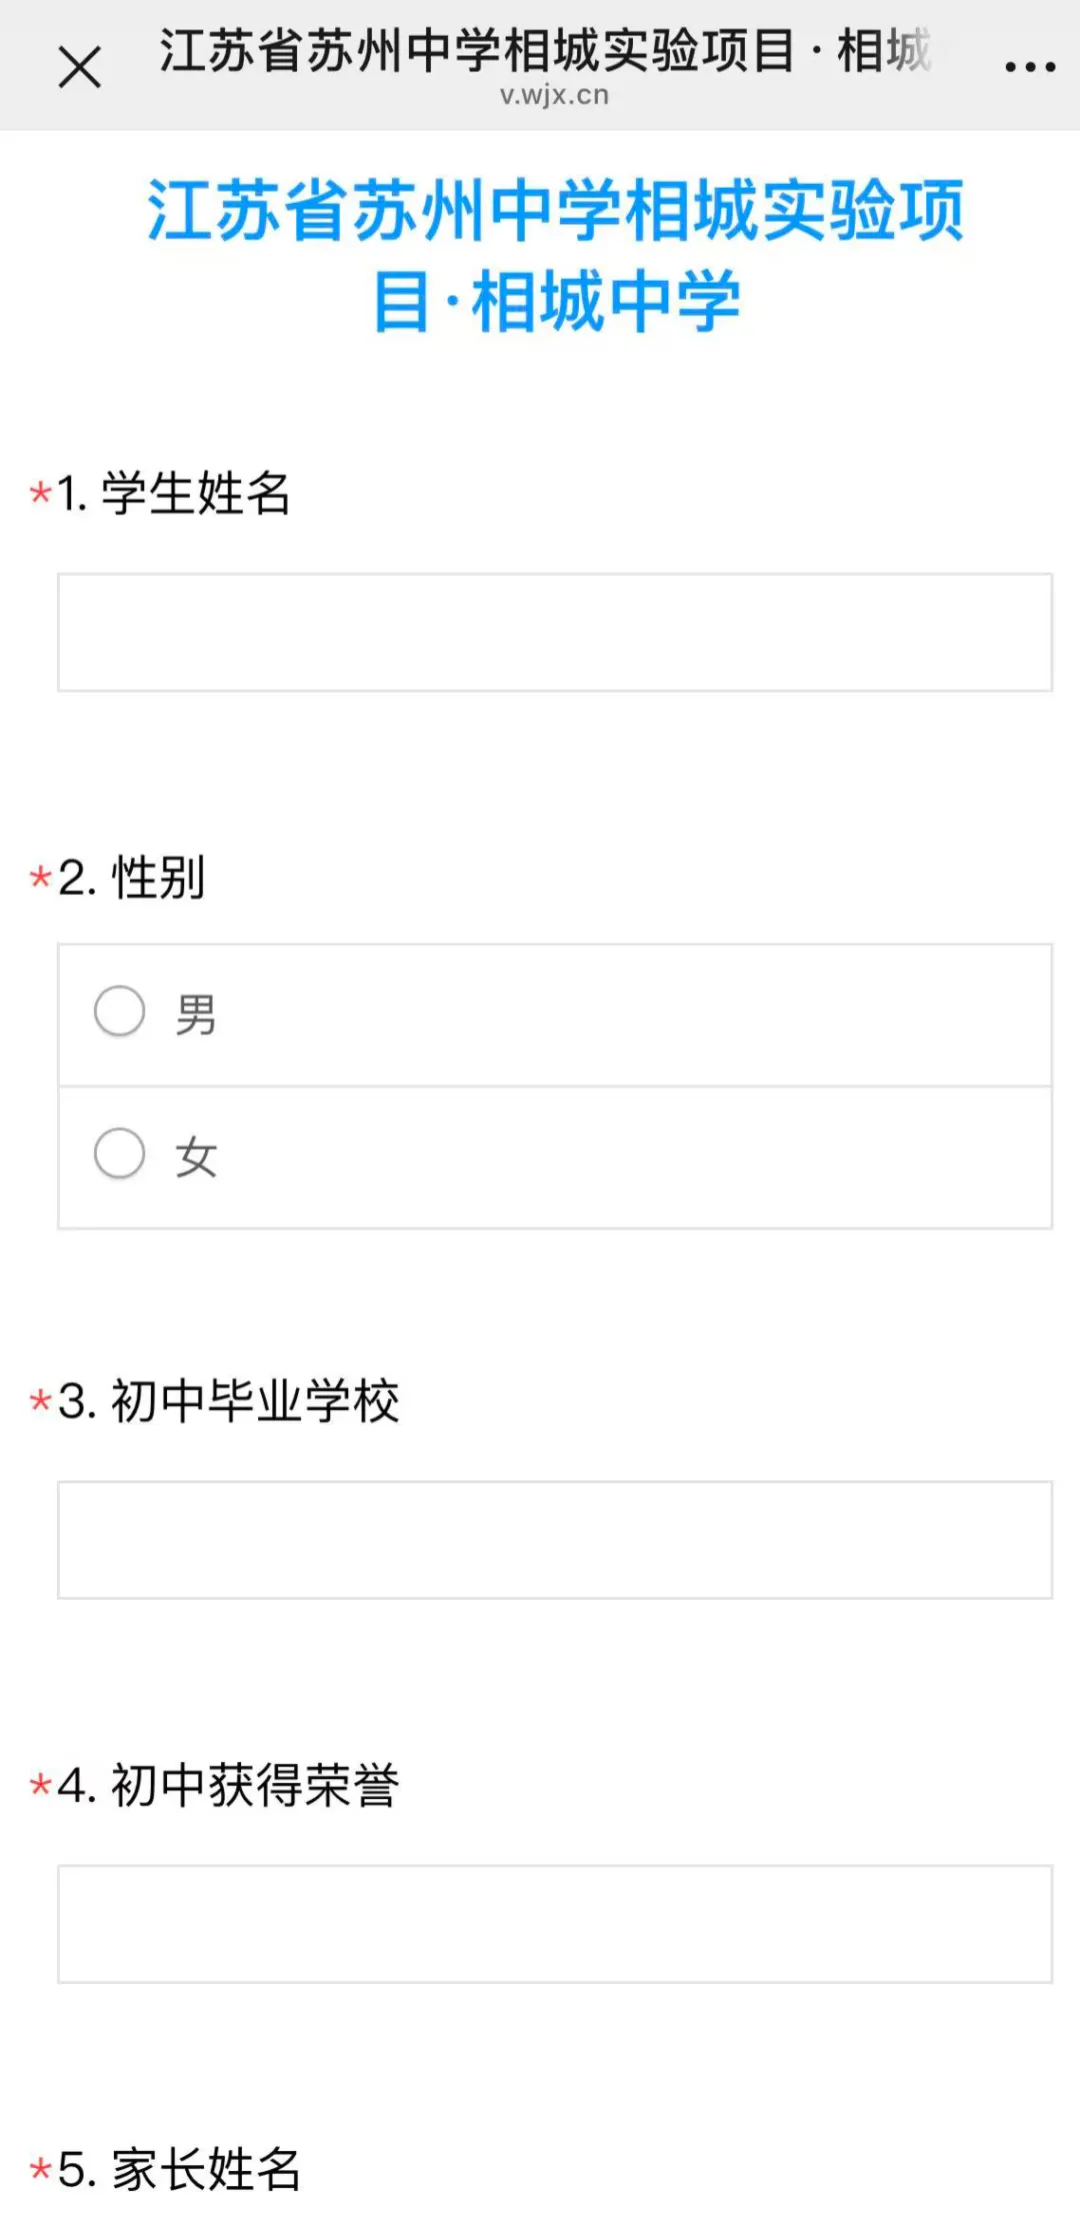Click the close X in the top bar
This screenshot has height=2226, width=1080.
click(x=78, y=66)
